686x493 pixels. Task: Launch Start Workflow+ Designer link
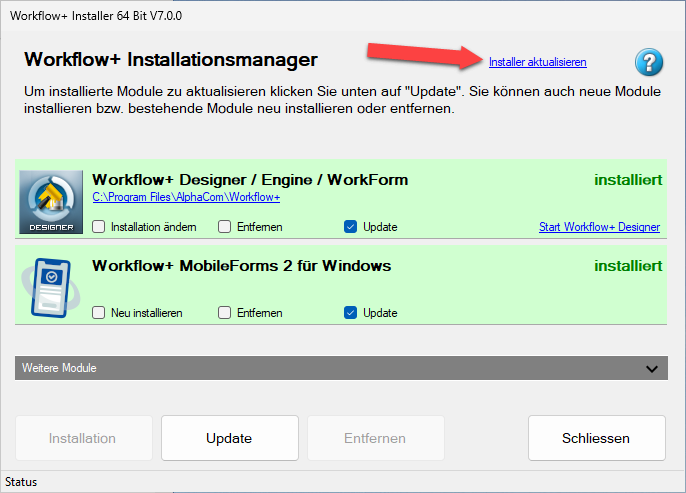tap(599, 227)
